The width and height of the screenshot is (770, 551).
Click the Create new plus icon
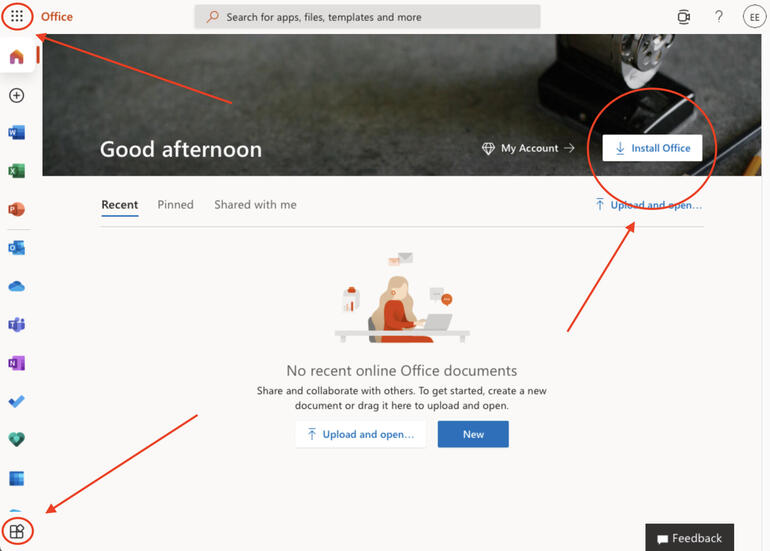point(17,95)
